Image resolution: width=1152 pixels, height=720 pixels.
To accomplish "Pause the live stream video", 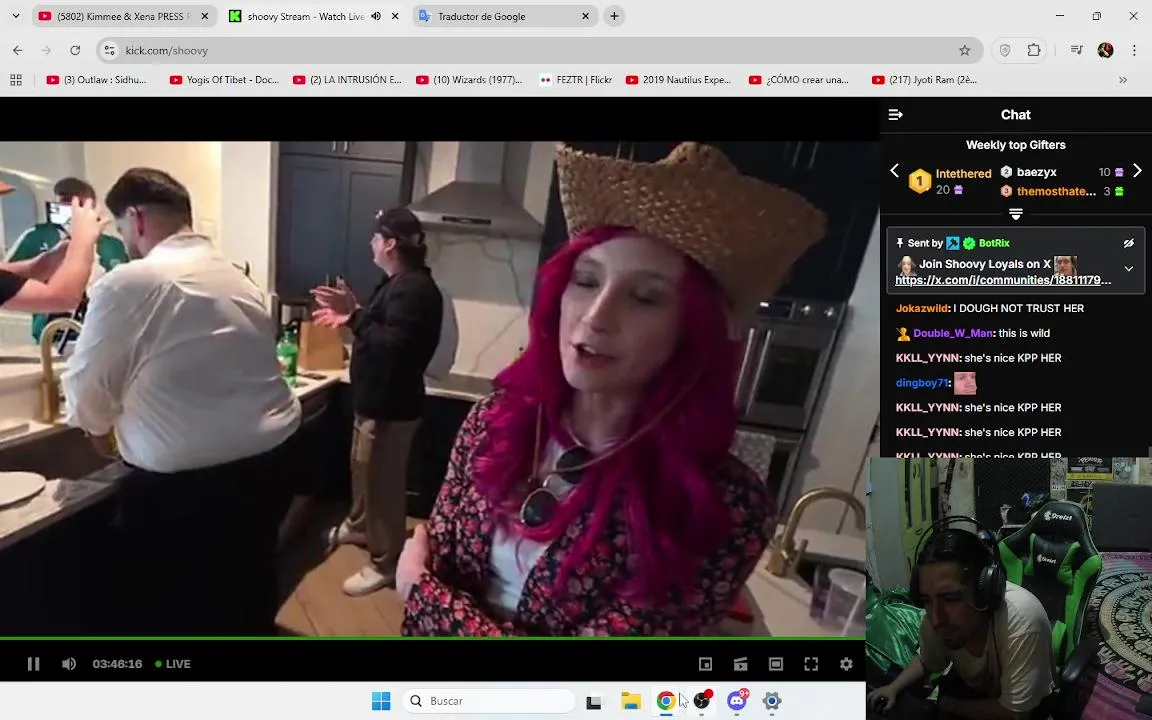I will [33, 663].
